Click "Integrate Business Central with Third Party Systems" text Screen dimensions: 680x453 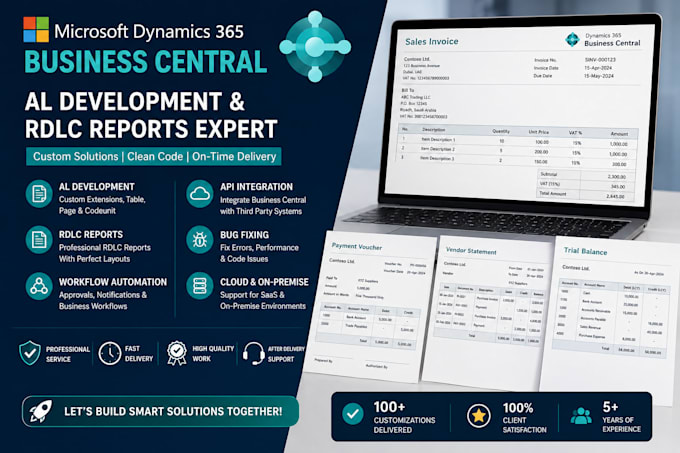(x=263, y=206)
